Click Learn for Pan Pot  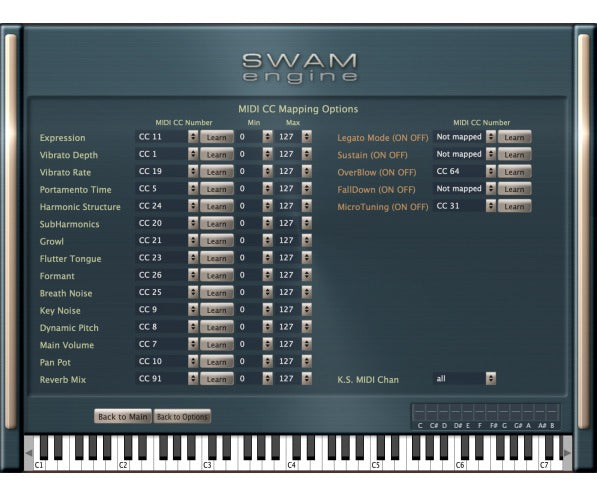[217, 361]
